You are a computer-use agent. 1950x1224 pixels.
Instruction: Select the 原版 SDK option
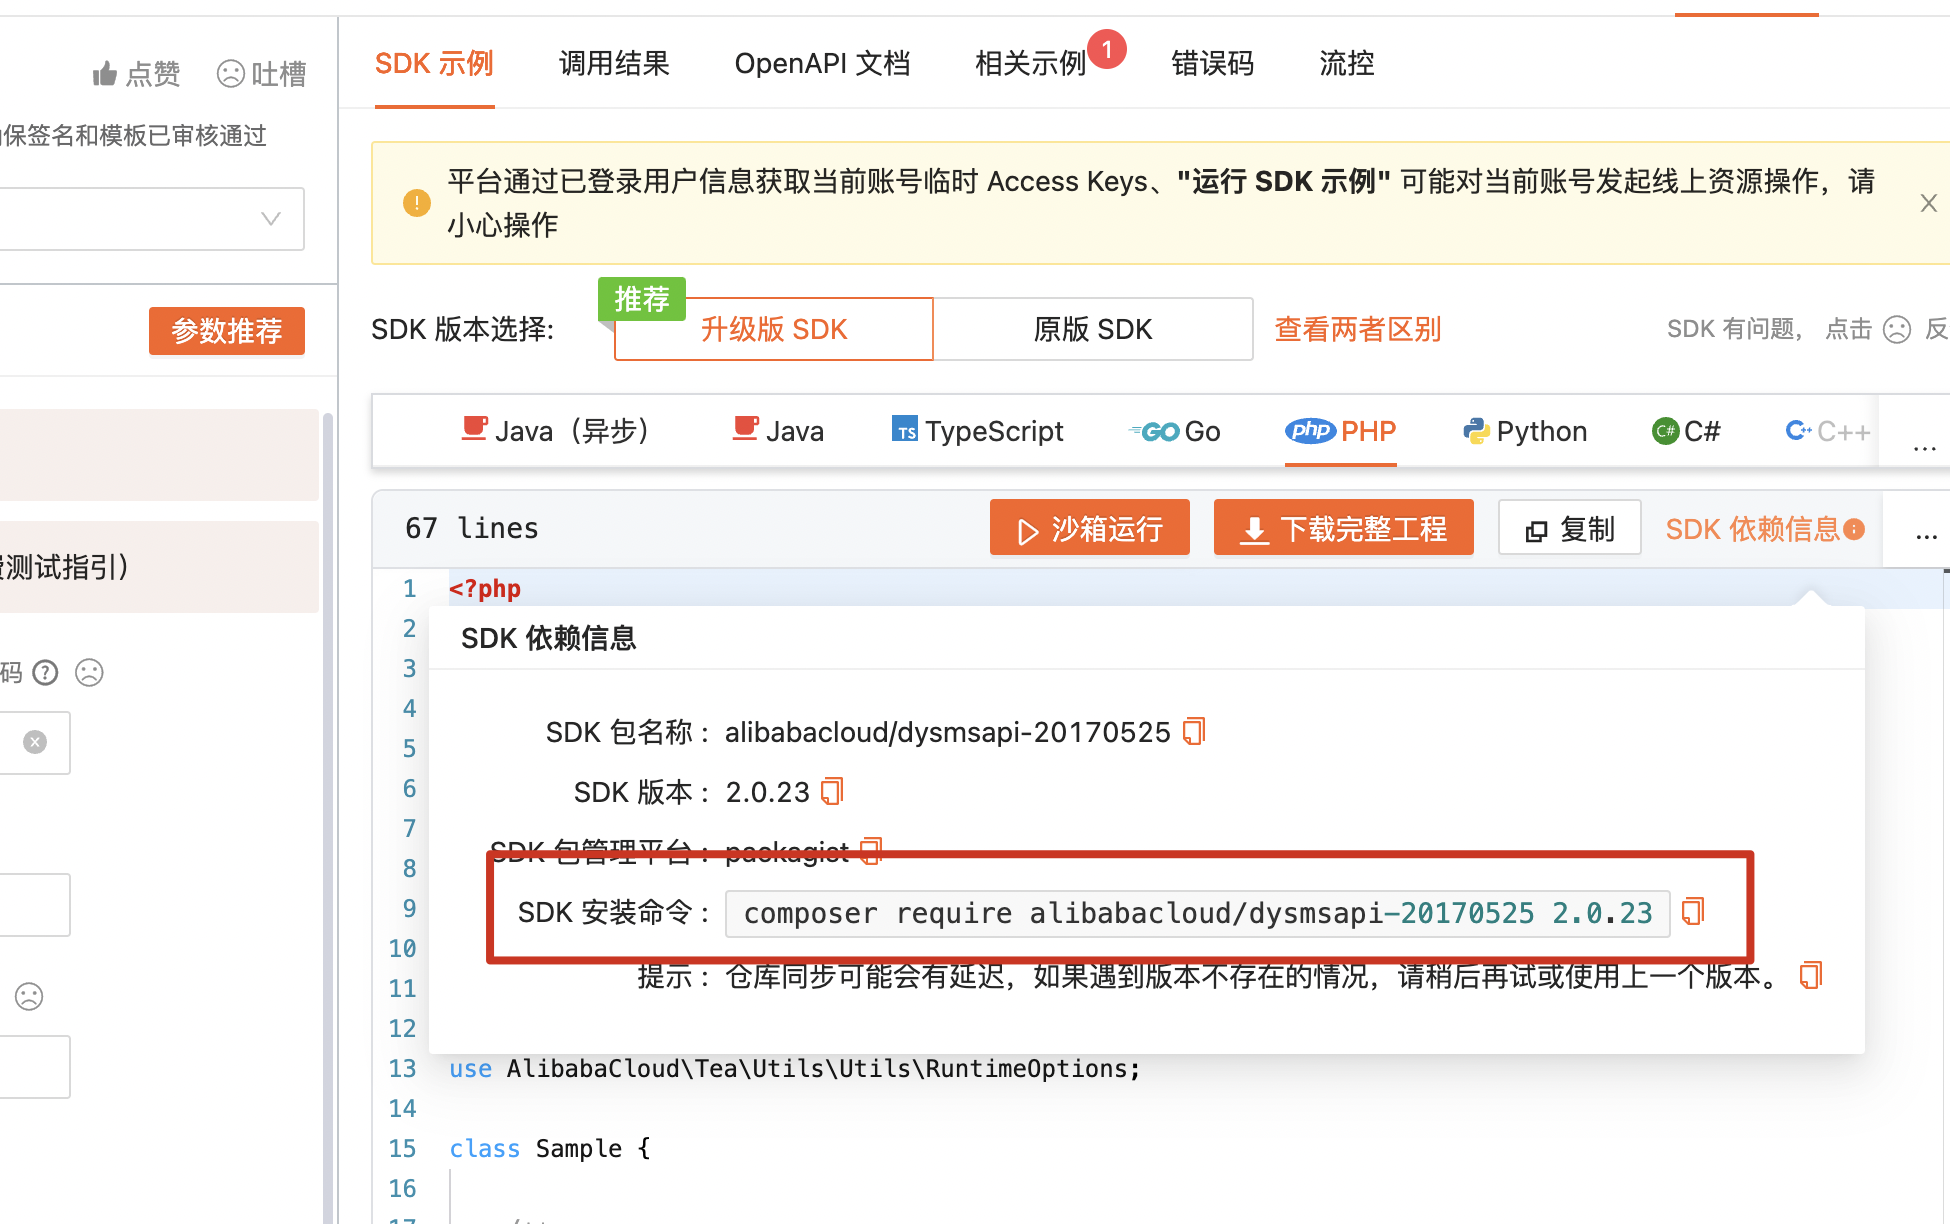(1092, 329)
